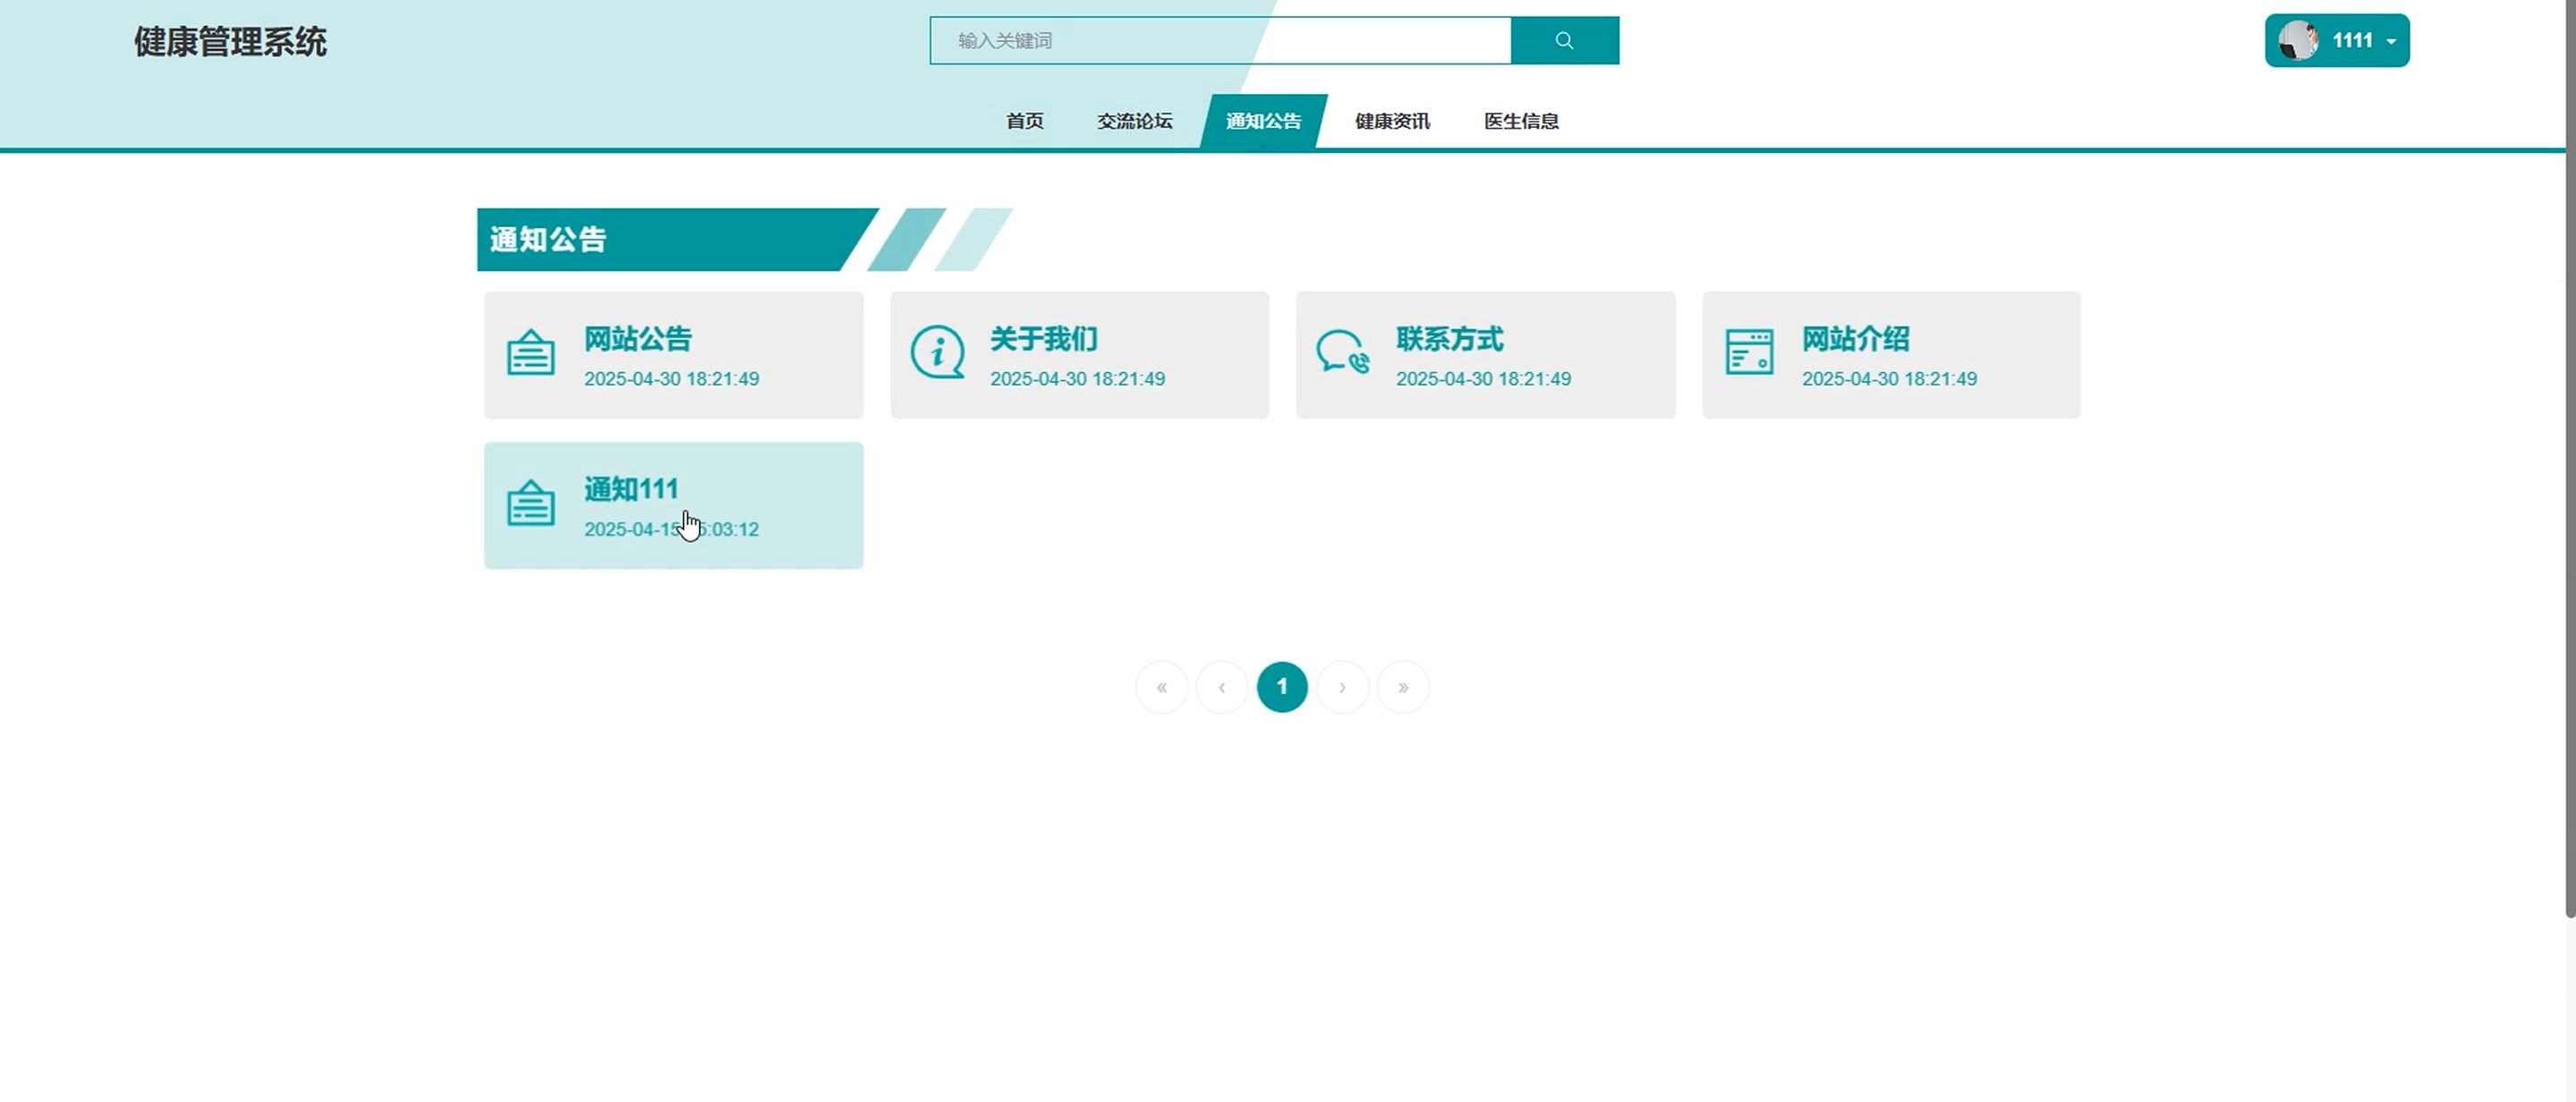Expand the 1111 user dropdown arrow
The height and width of the screenshot is (1102, 2576).
click(2391, 42)
